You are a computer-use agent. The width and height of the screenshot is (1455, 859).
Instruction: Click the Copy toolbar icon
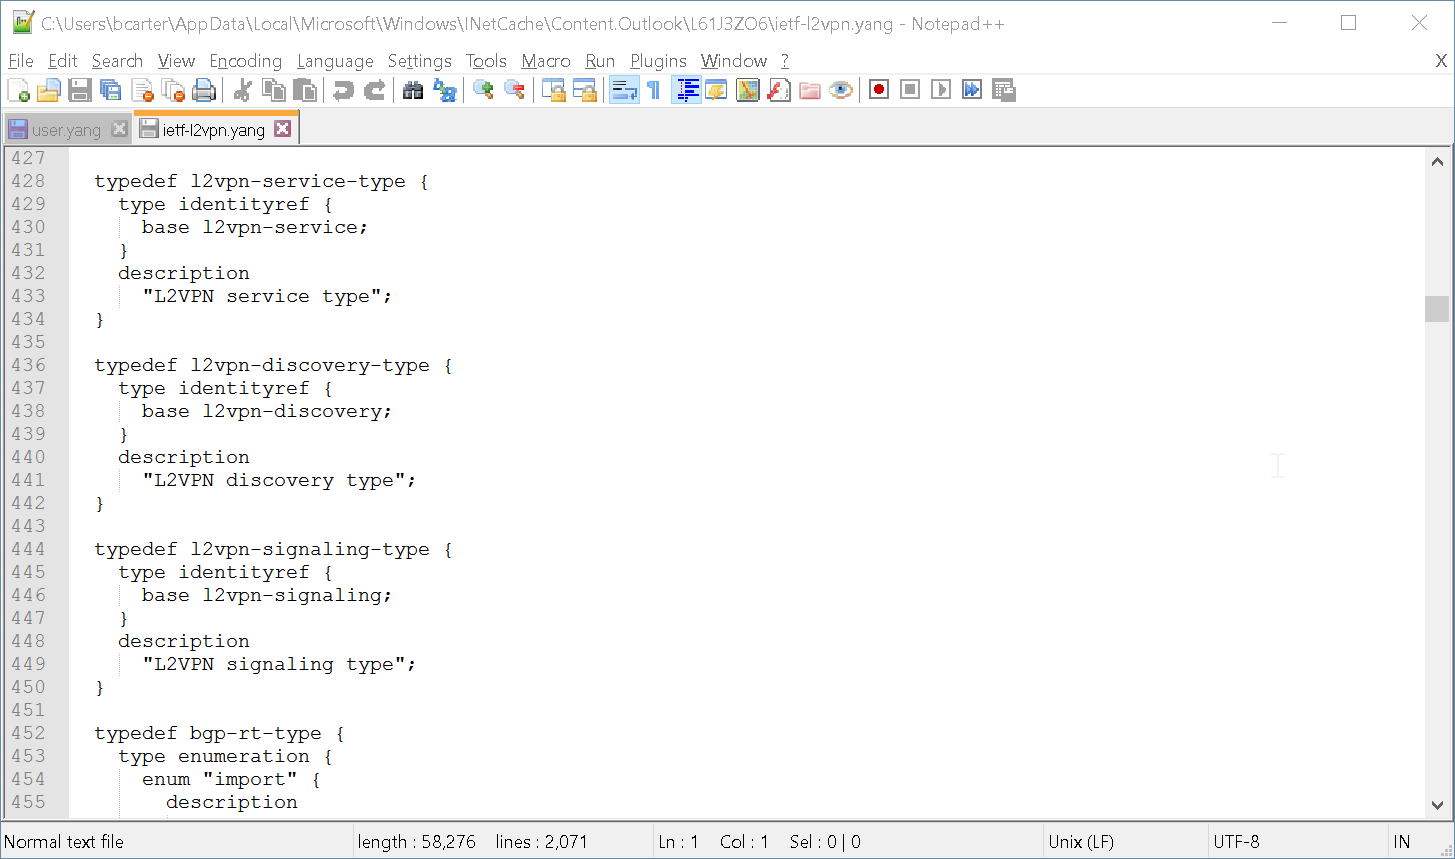point(273,90)
